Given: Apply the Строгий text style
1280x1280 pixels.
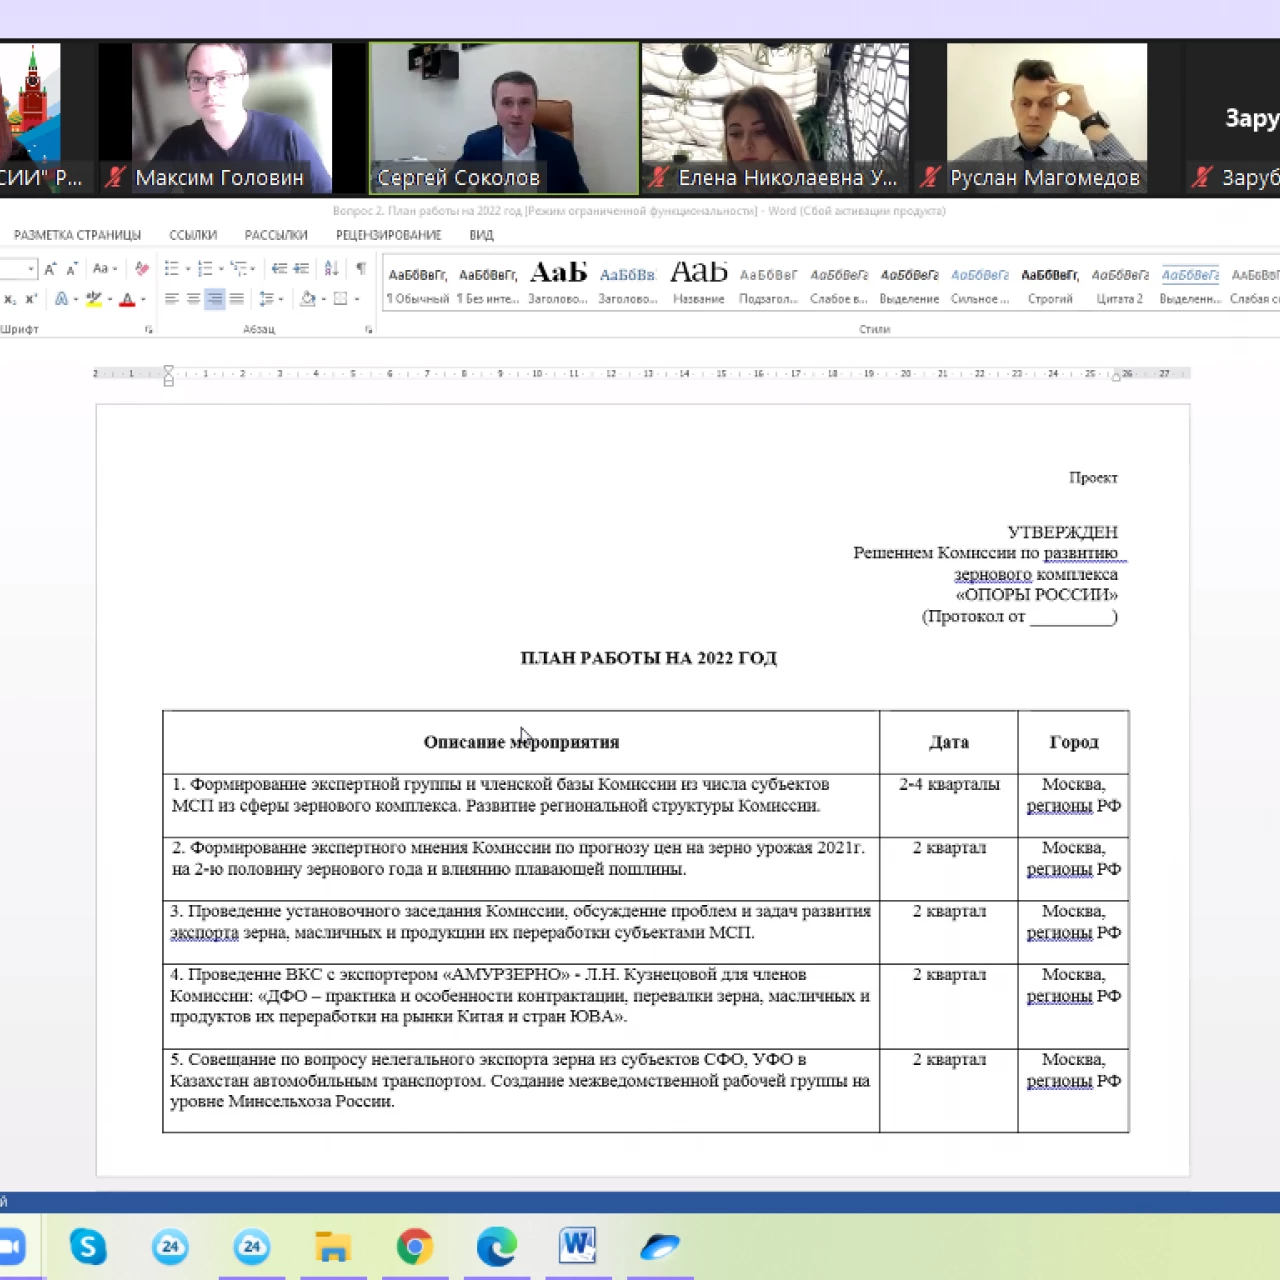Looking at the screenshot, I should (1049, 284).
